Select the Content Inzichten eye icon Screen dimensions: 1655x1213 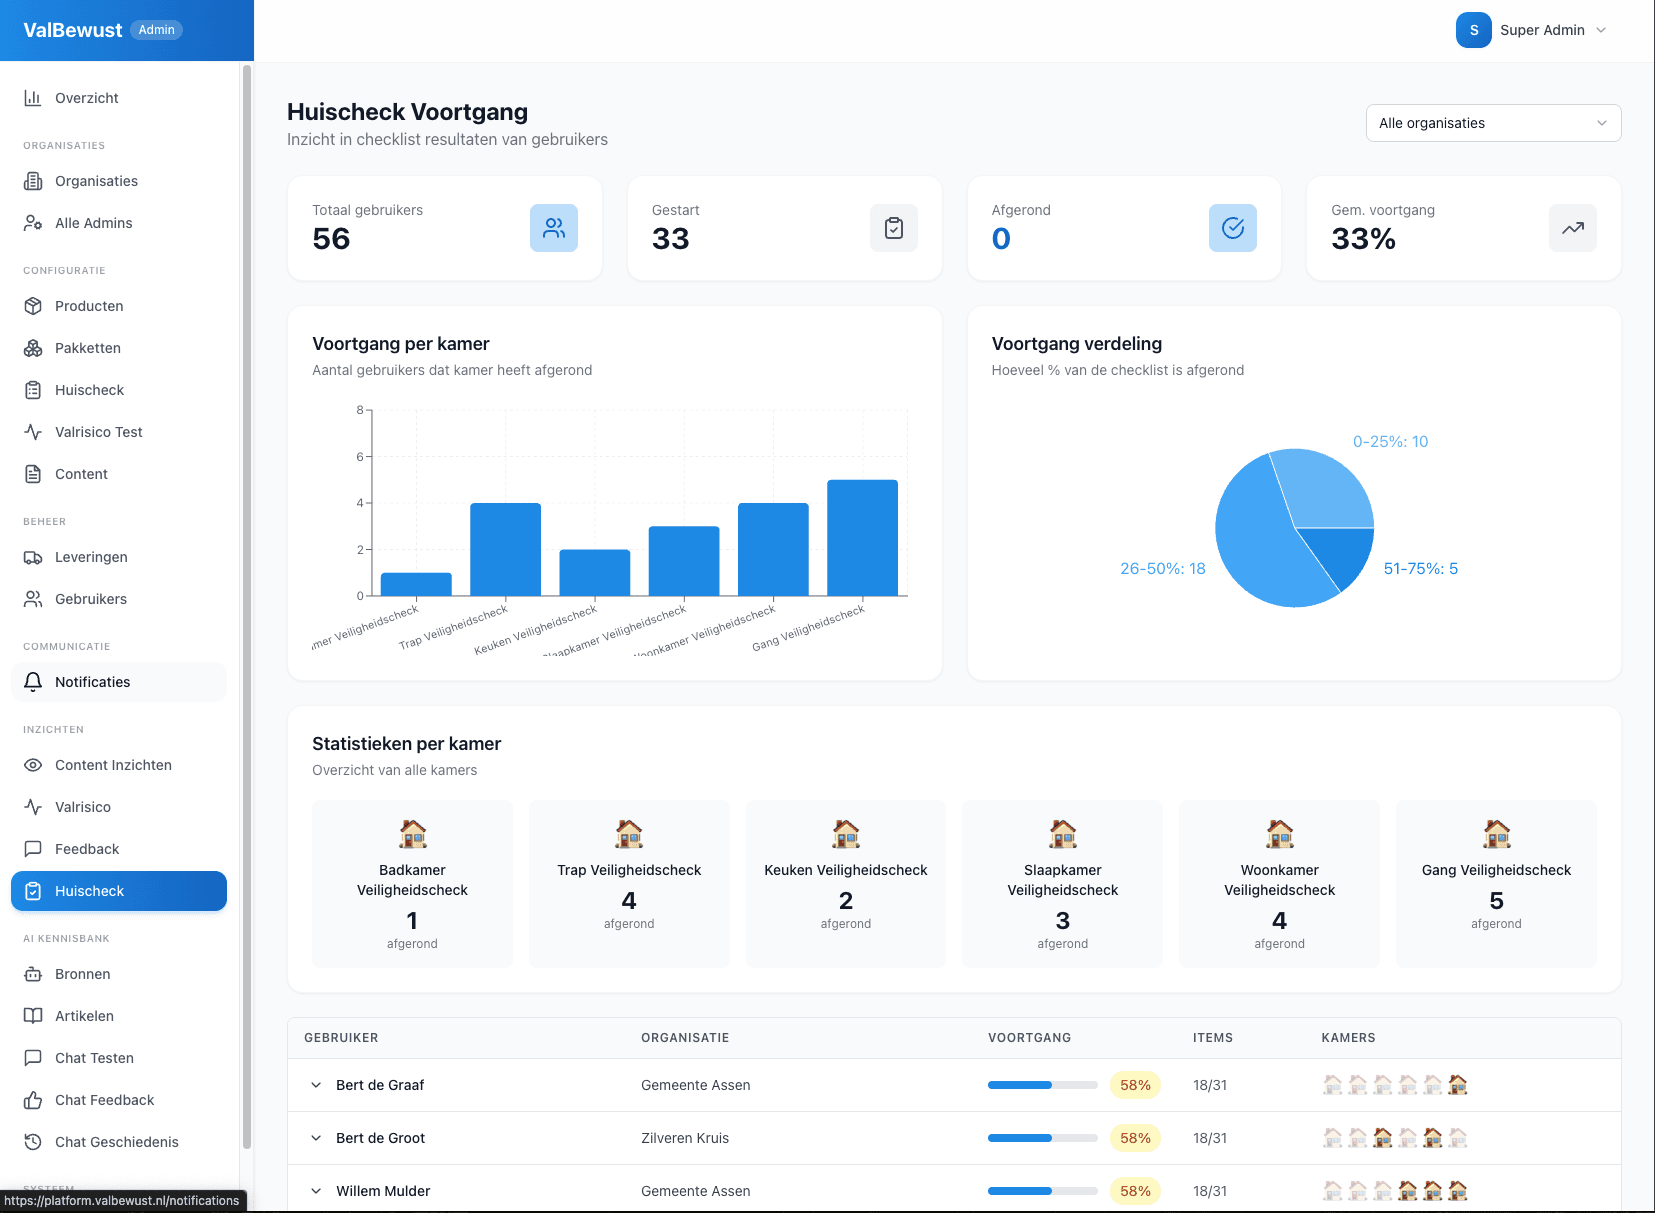point(33,765)
